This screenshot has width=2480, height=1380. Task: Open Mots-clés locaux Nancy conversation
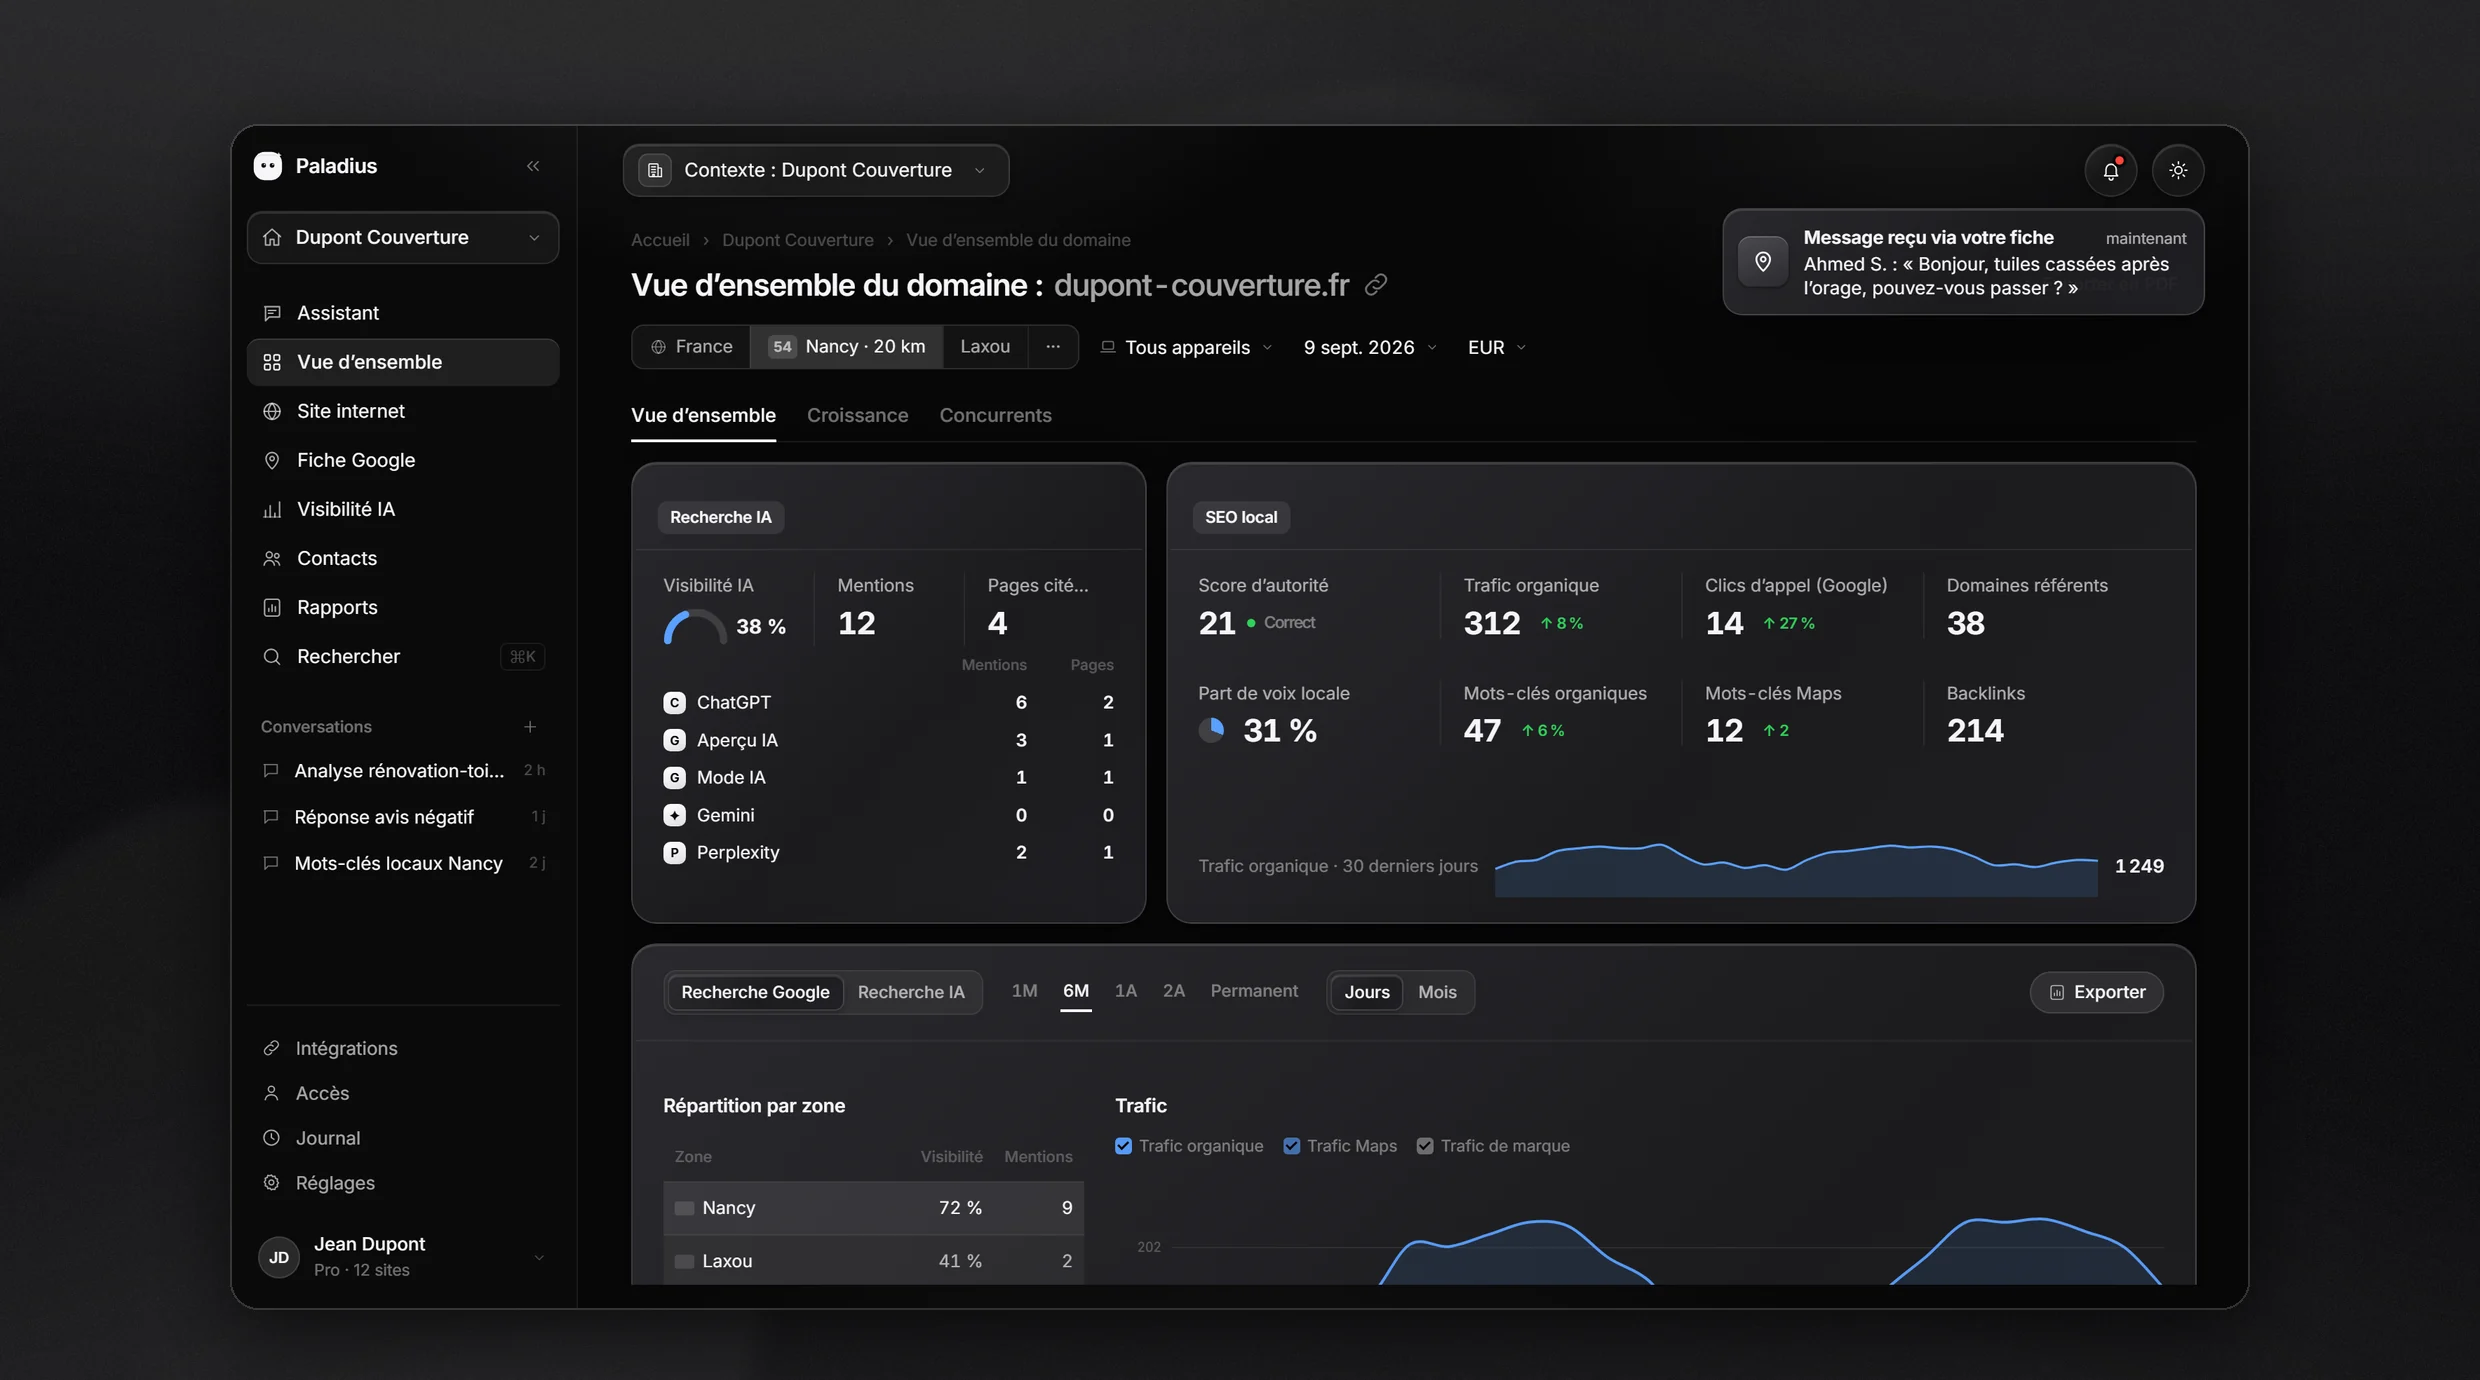[403, 863]
